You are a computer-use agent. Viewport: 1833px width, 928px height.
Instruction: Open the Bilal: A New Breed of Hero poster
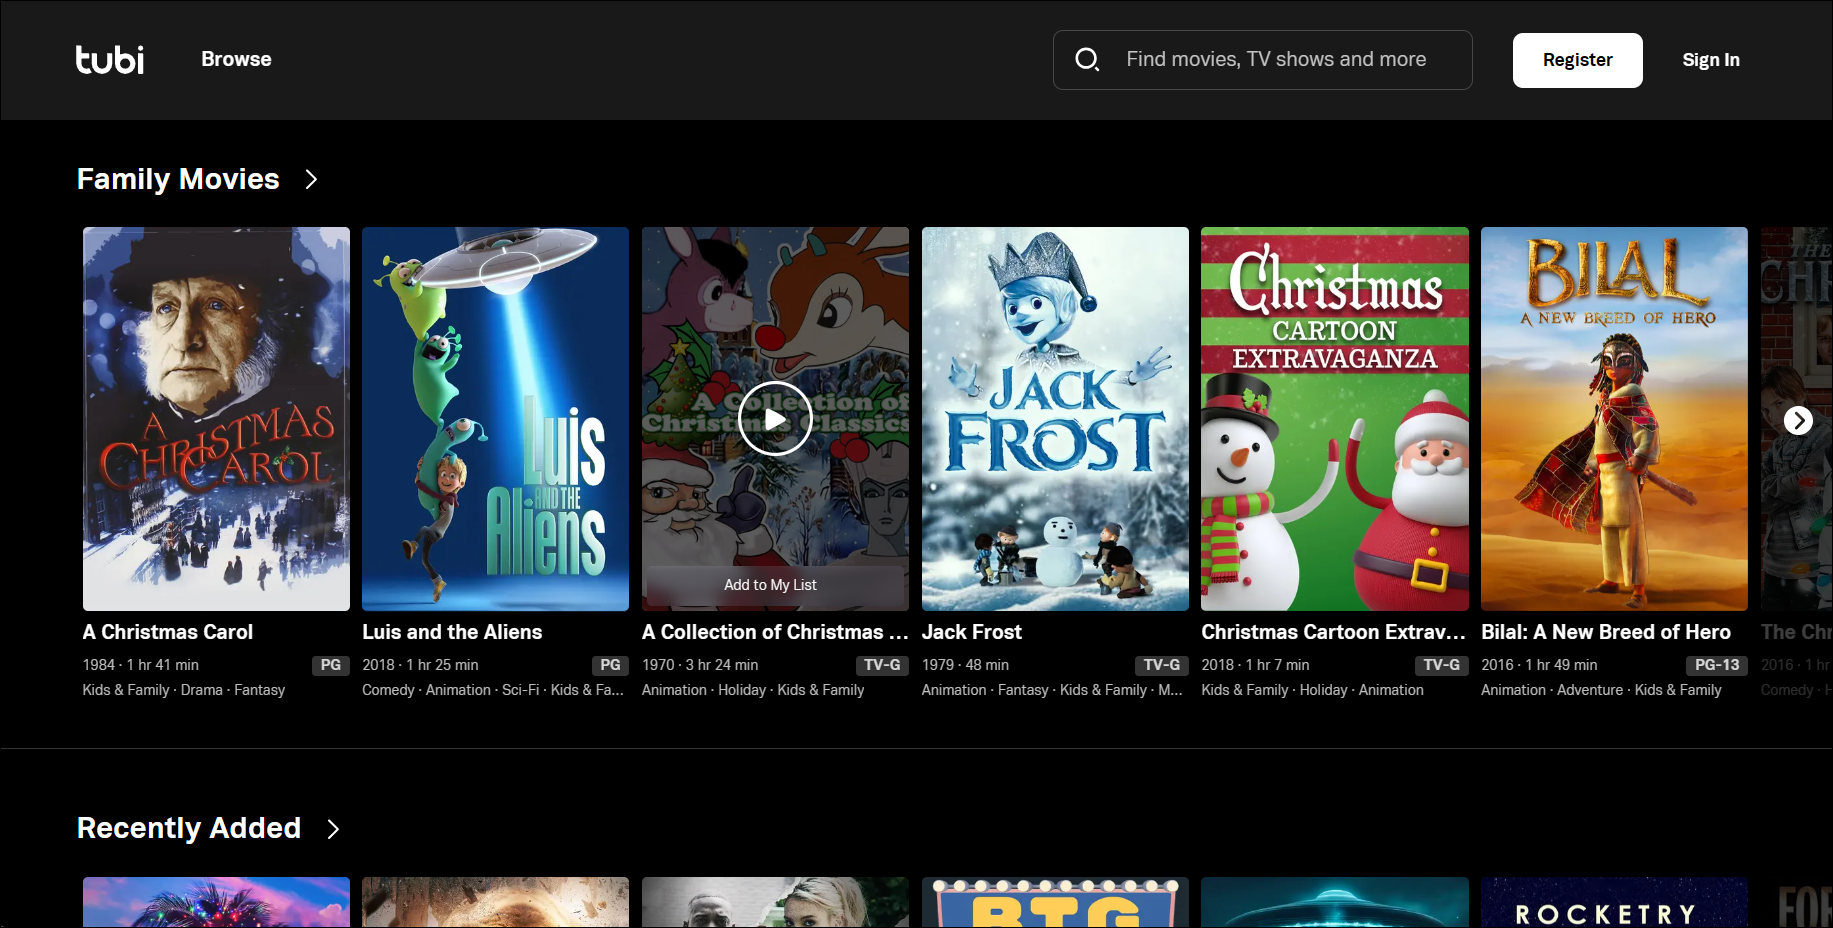click(x=1614, y=418)
